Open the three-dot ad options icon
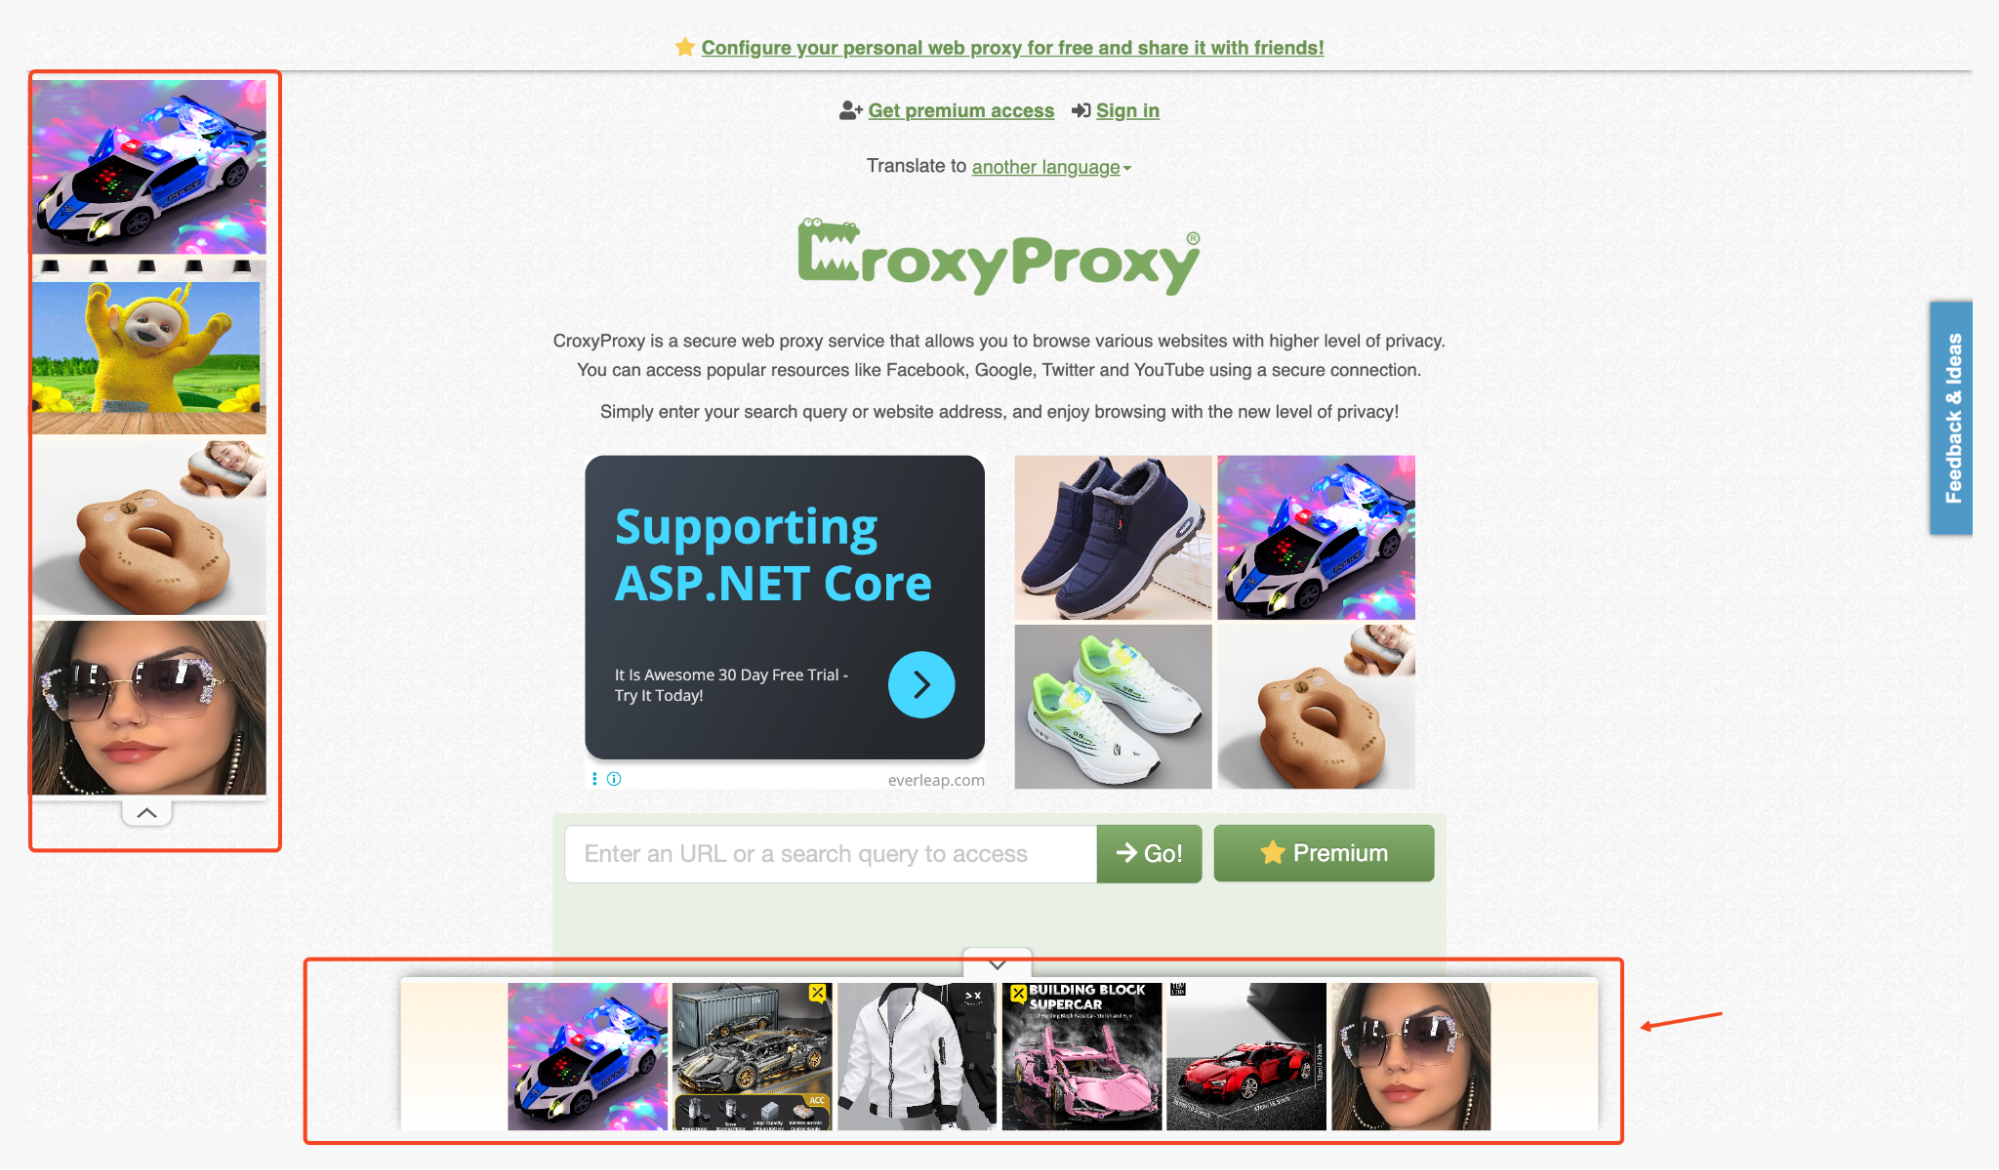Image resolution: width=1999 pixels, height=1170 pixels. tap(595, 779)
